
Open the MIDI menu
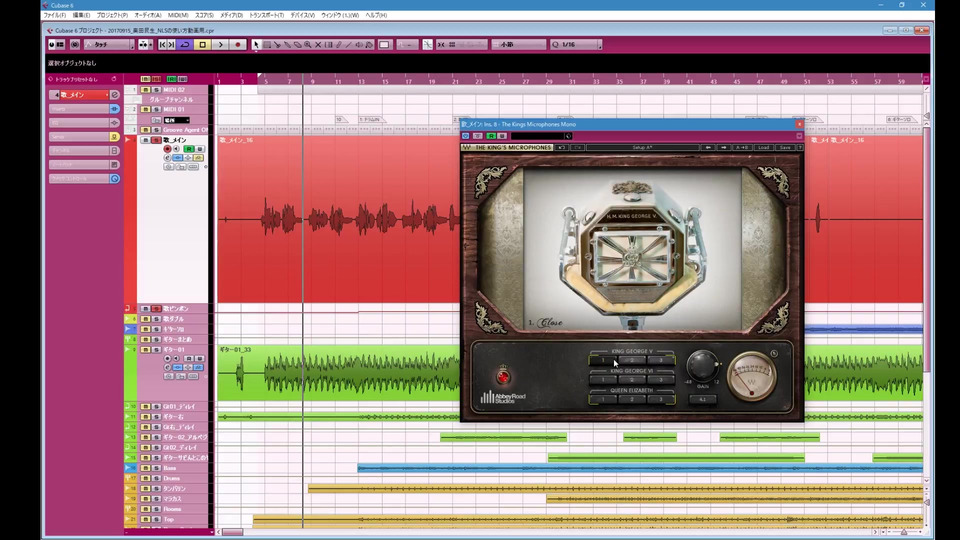coord(178,15)
